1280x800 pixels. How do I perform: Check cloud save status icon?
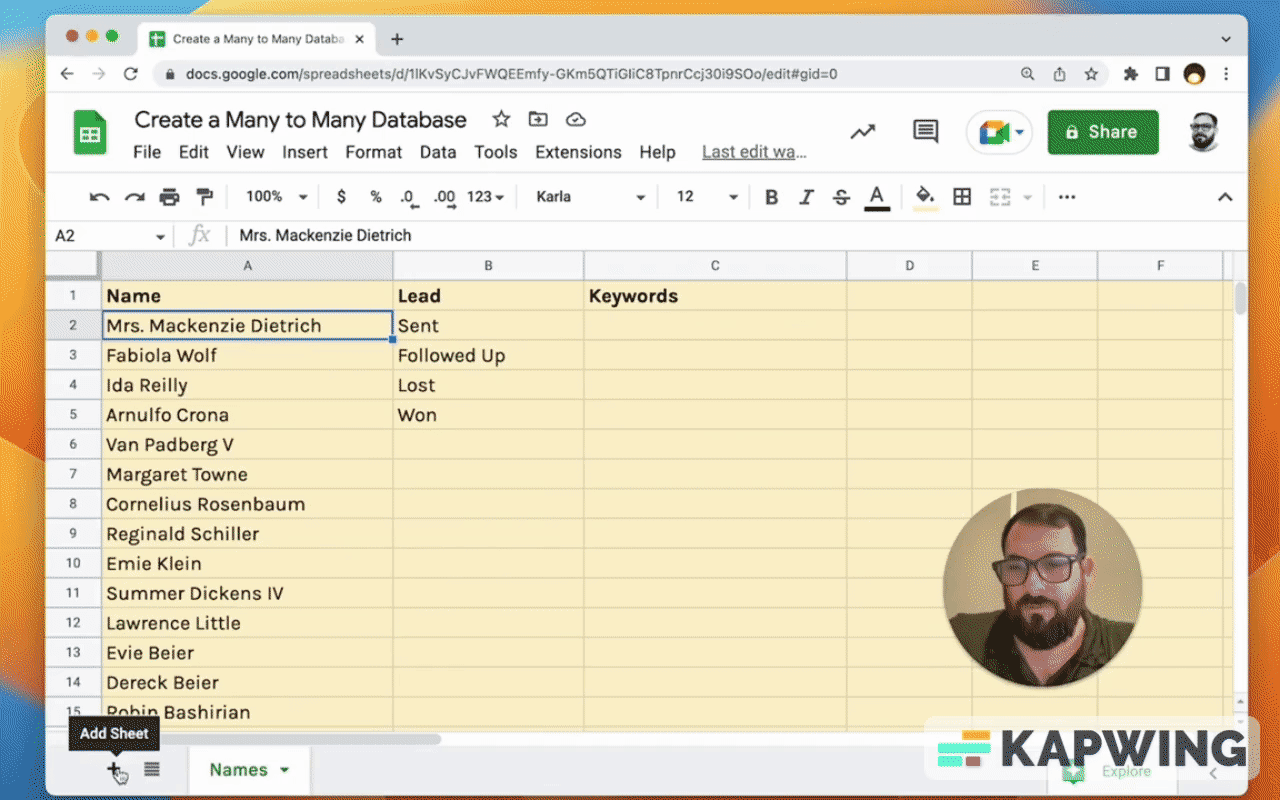pos(575,120)
